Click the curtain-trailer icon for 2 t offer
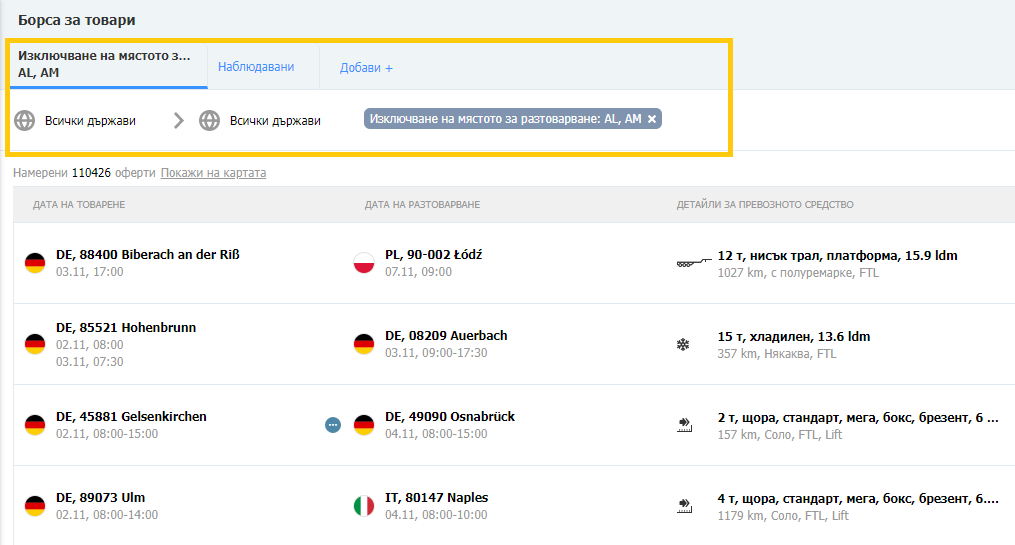This screenshot has width=1015, height=545. 684,425
